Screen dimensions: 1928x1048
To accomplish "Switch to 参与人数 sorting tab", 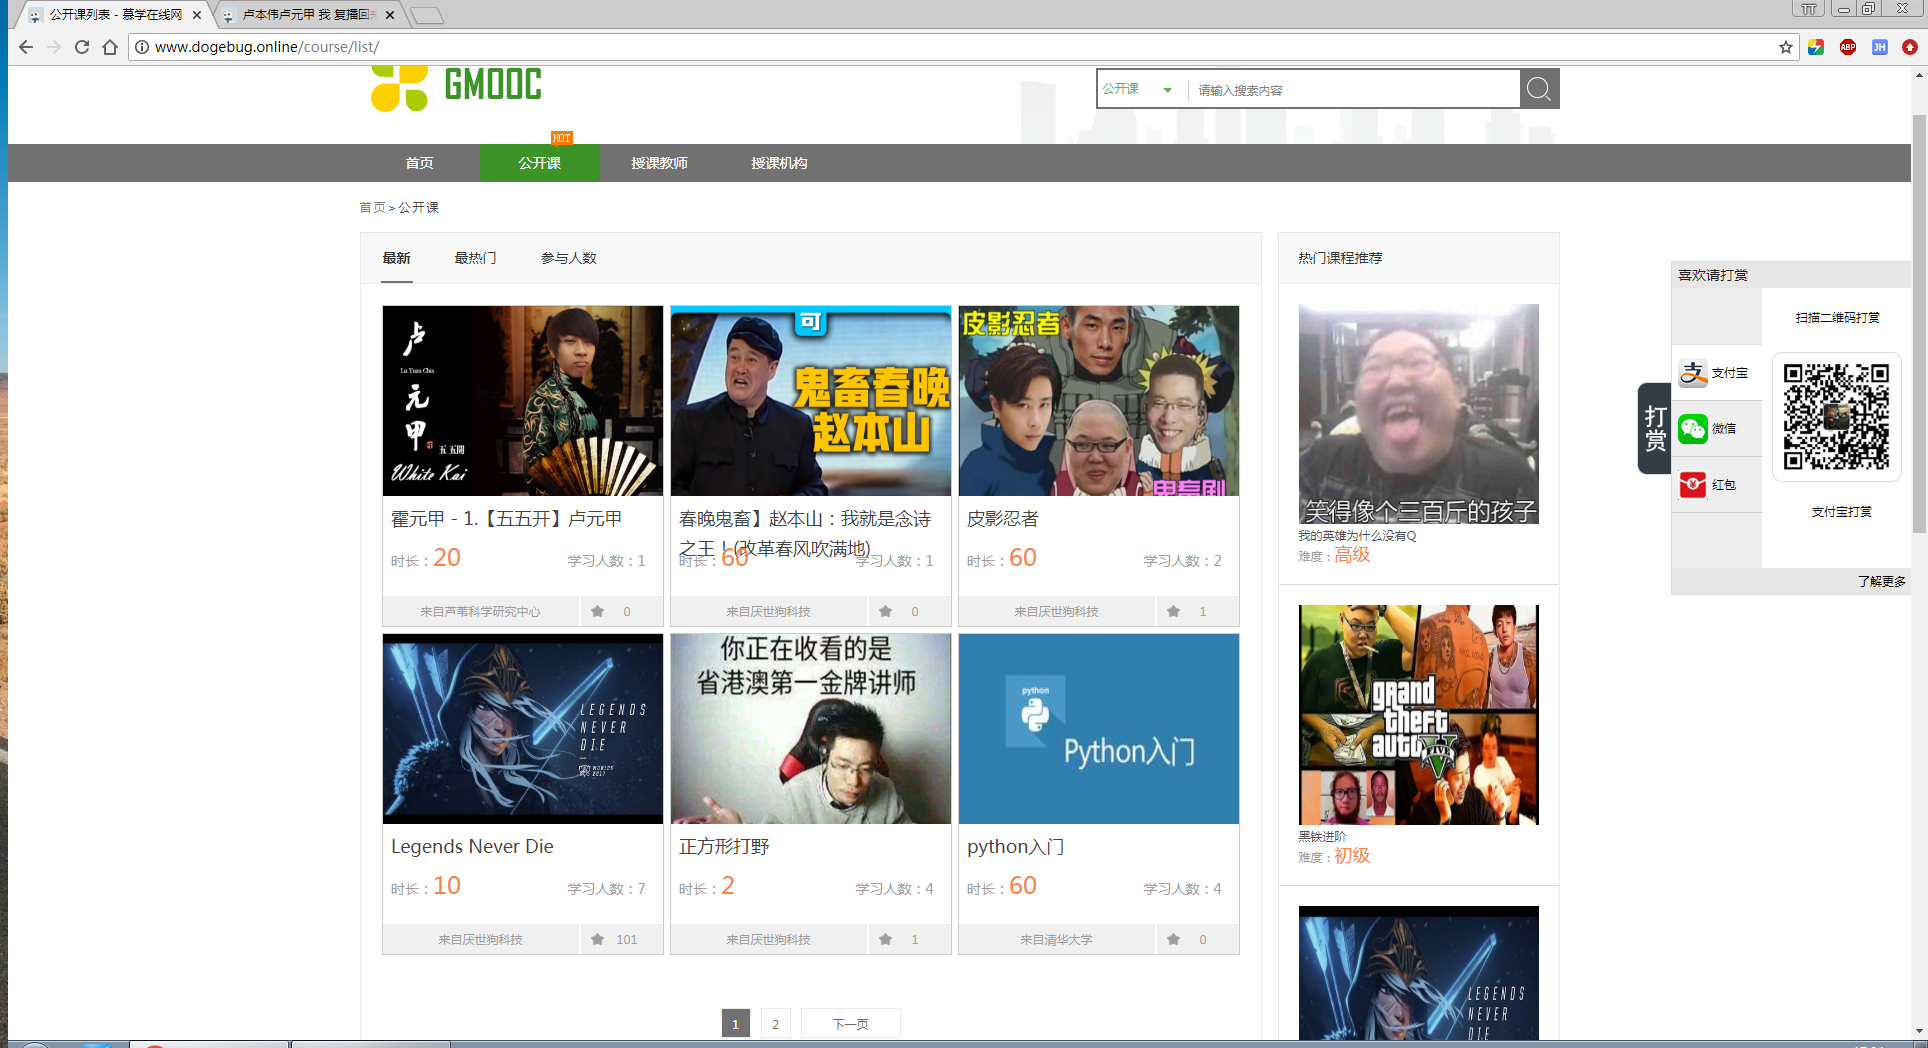I will [x=568, y=258].
